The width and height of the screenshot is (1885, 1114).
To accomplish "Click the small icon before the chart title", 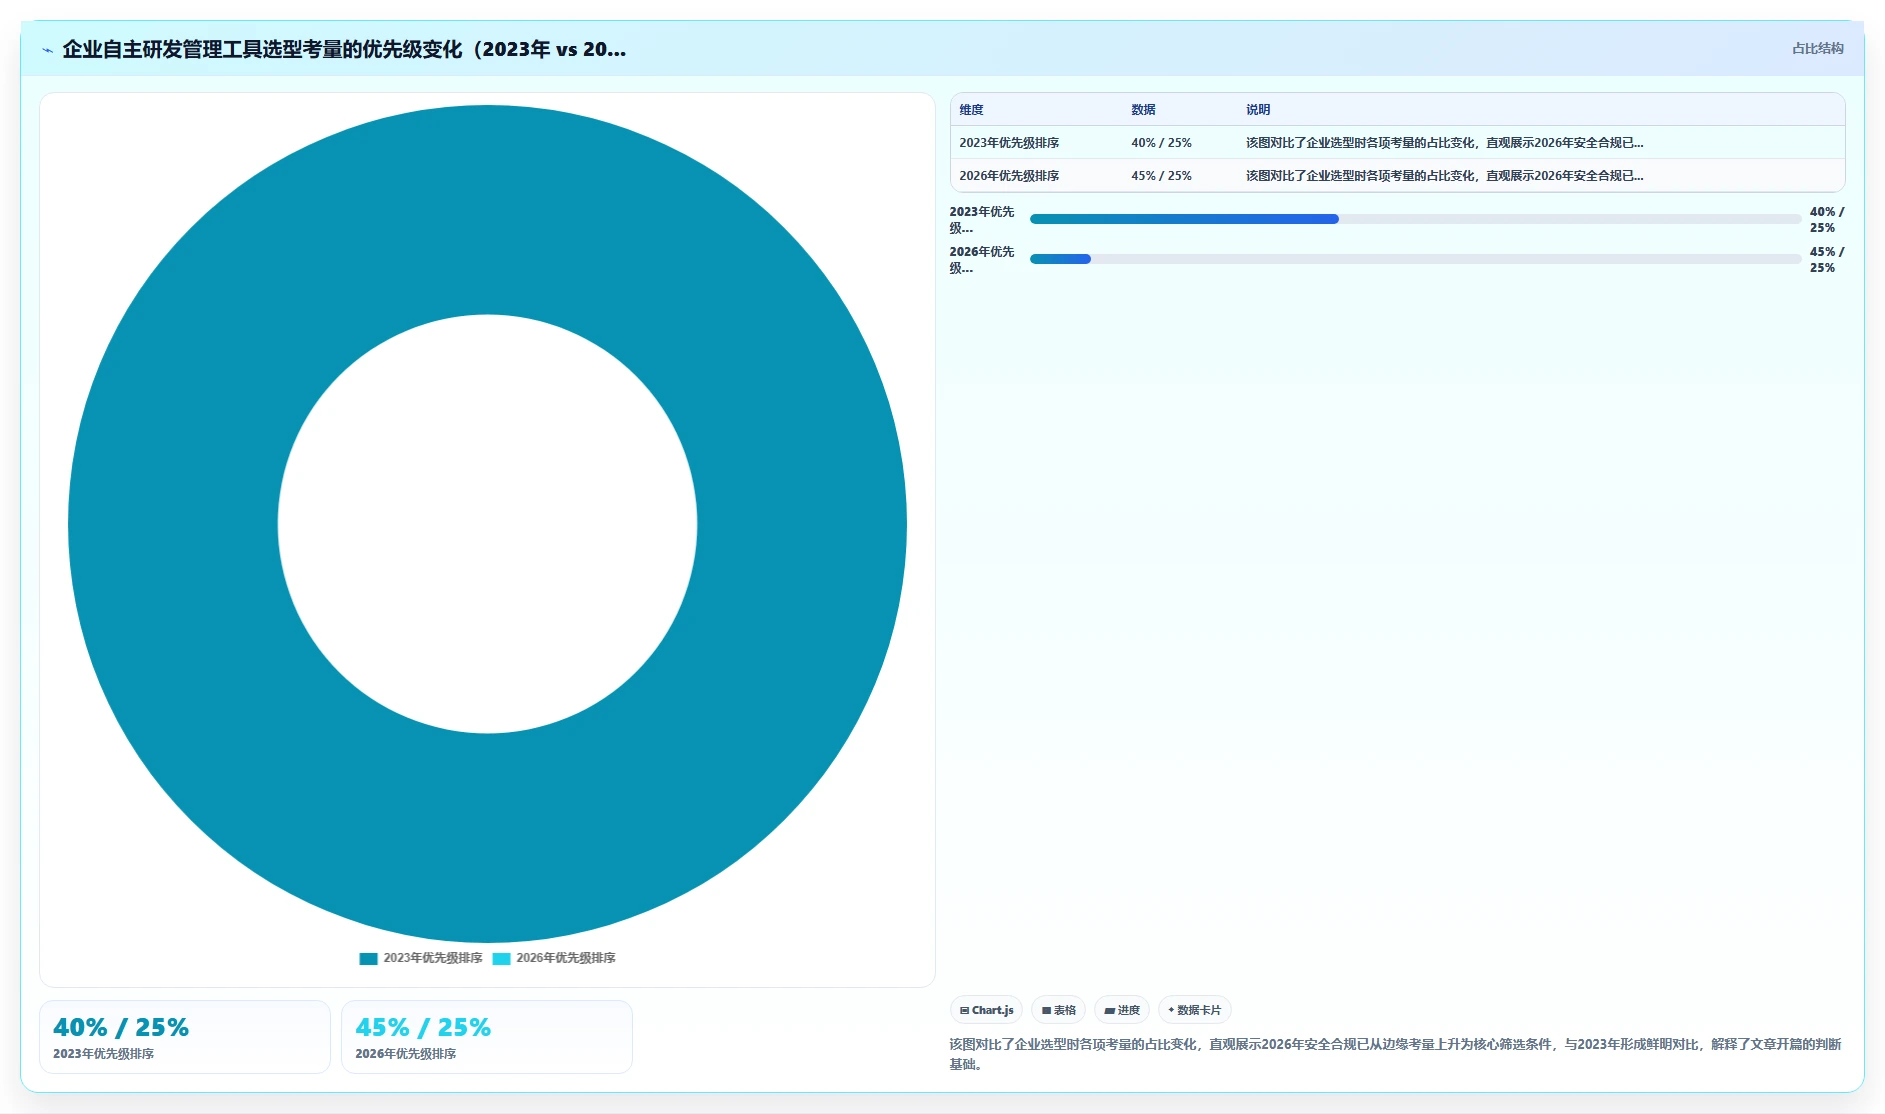I will [47, 50].
